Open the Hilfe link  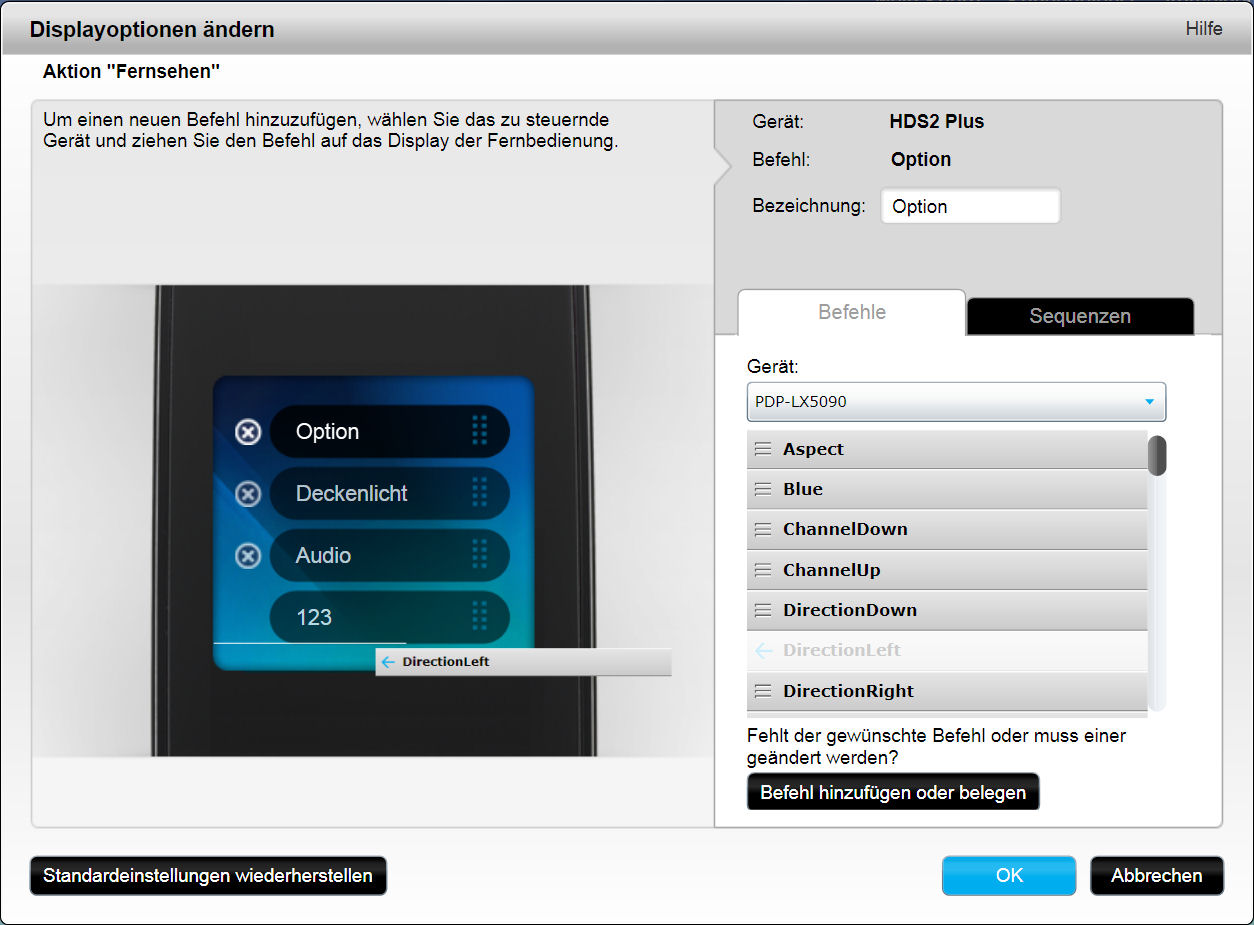1204,28
